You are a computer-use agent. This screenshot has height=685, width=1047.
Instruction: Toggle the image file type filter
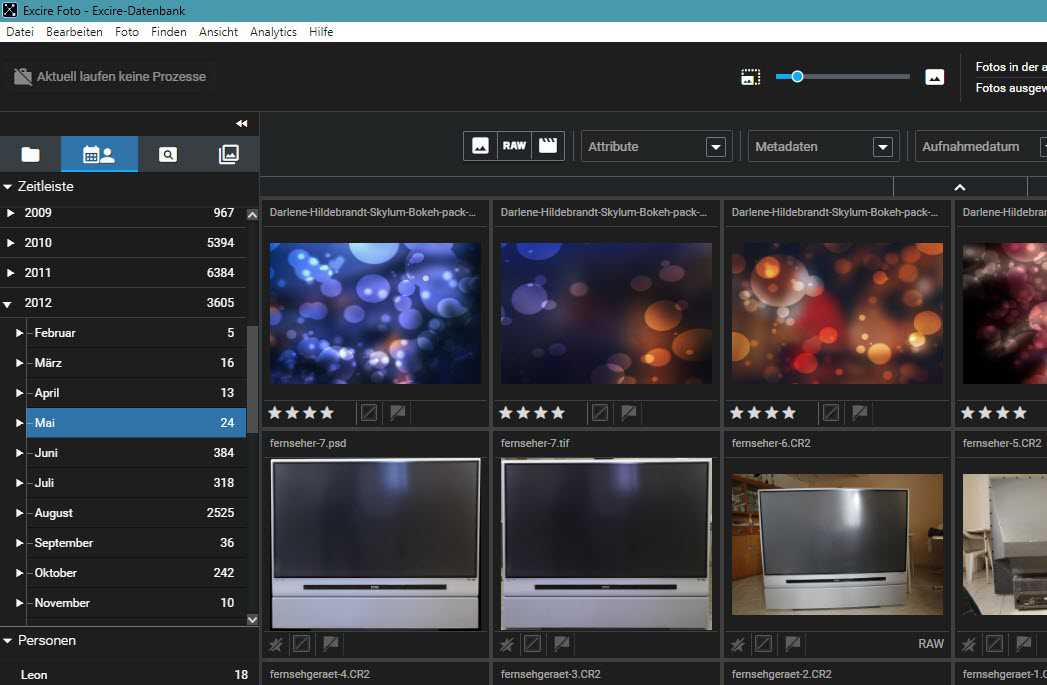pos(480,146)
